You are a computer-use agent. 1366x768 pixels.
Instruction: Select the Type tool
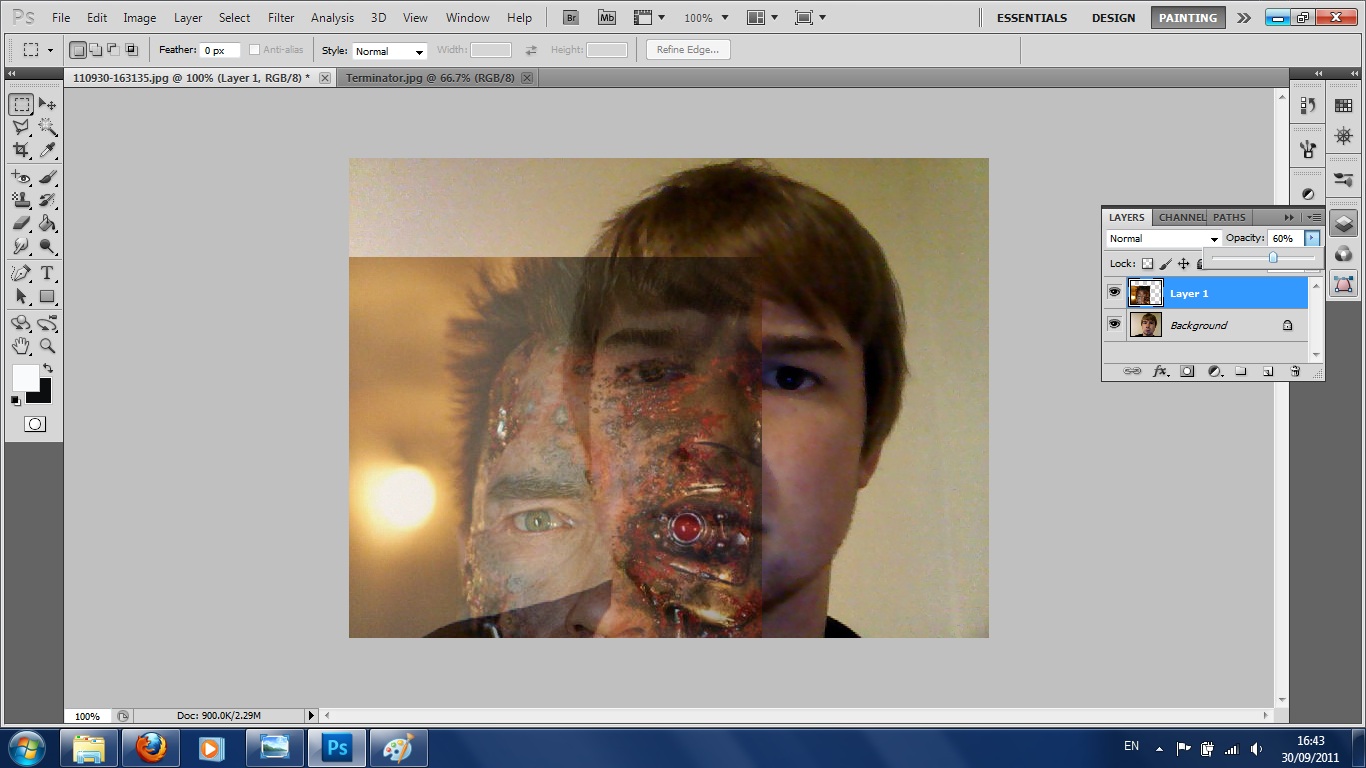pos(47,274)
